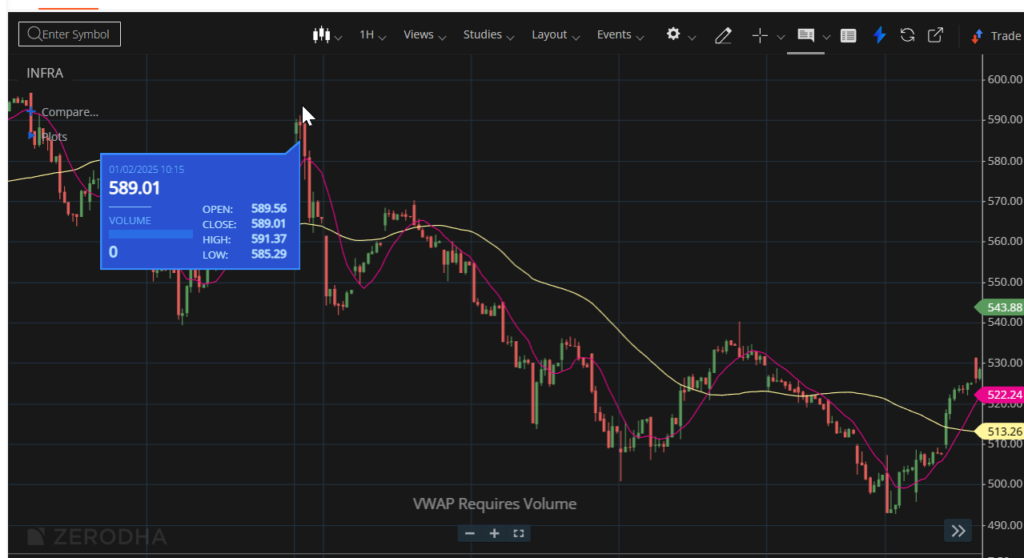Open the Events menu
The width and height of the screenshot is (1024, 558).
tap(620, 35)
